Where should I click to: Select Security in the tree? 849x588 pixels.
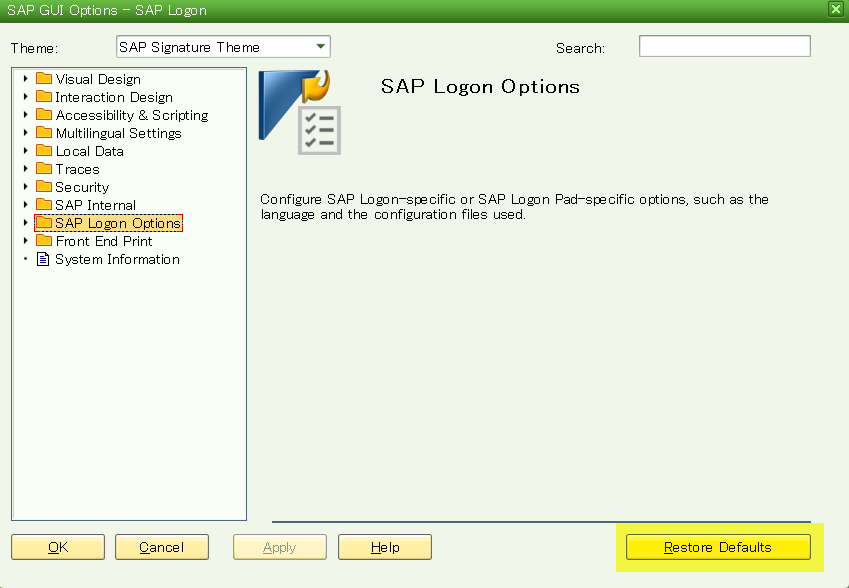pos(82,187)
